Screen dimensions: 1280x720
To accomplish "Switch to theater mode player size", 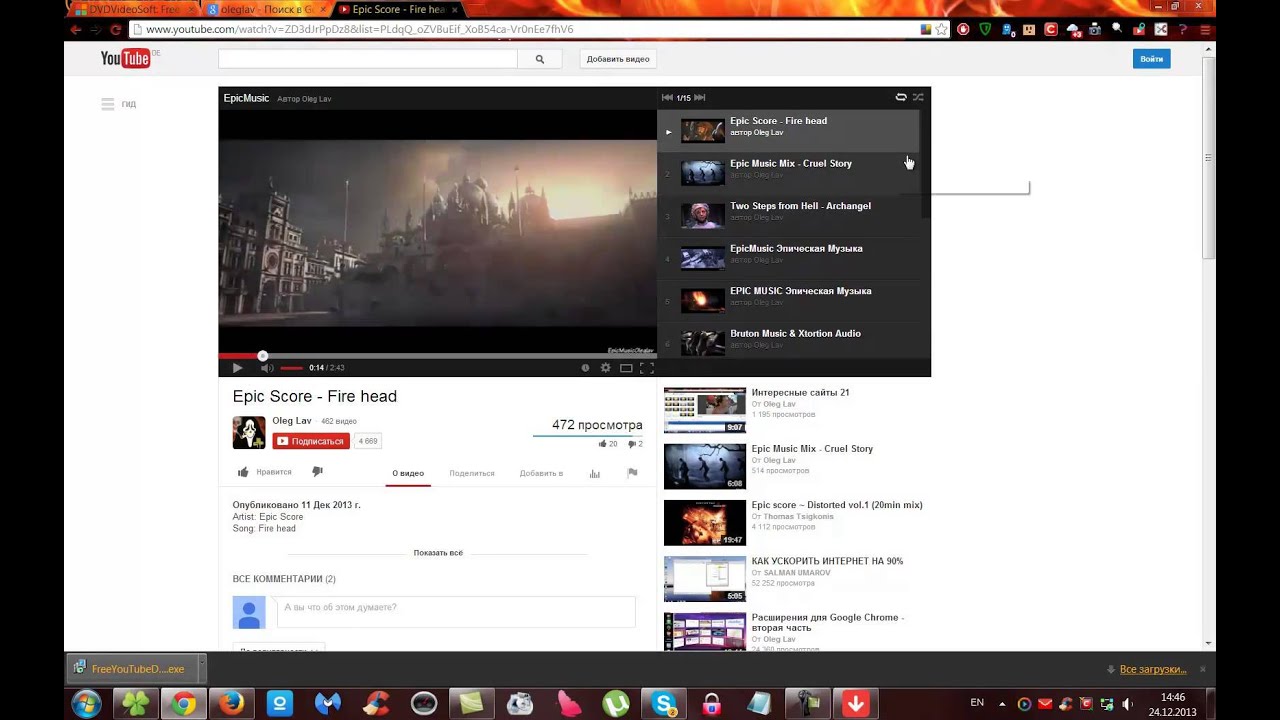I will [626, 368].
